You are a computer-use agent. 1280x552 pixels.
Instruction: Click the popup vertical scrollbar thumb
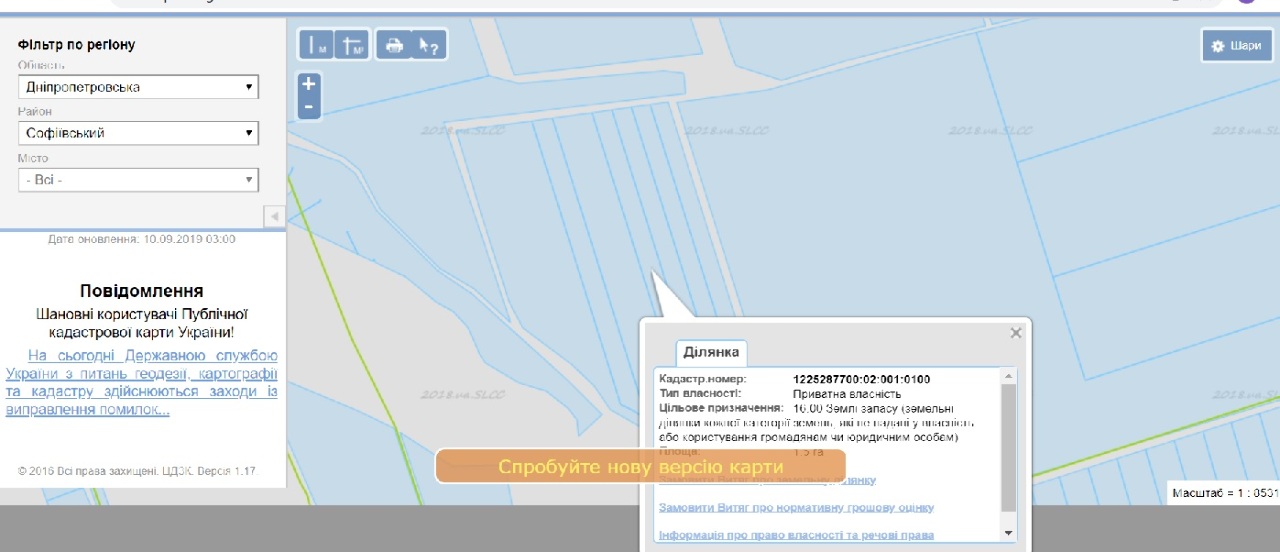1008,448
